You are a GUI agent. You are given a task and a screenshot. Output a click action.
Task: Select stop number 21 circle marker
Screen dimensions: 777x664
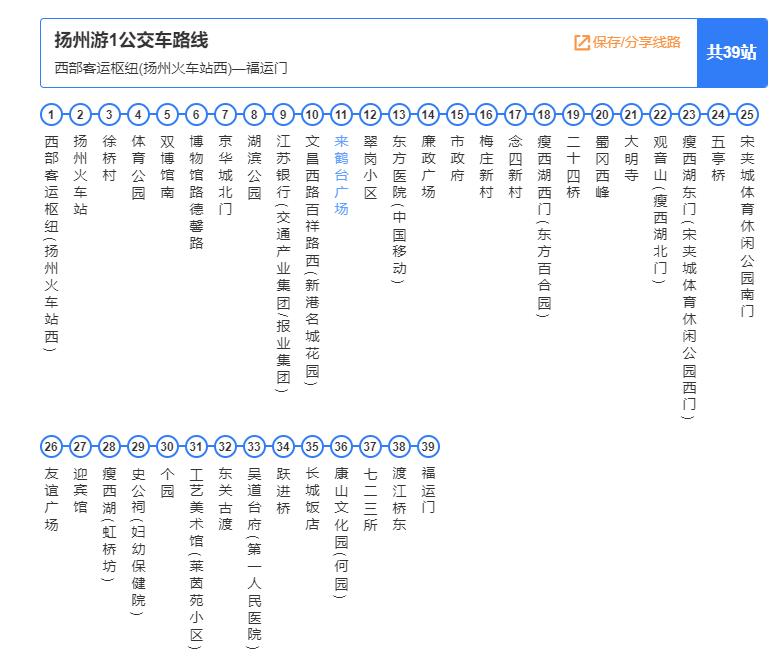[631, 115]
